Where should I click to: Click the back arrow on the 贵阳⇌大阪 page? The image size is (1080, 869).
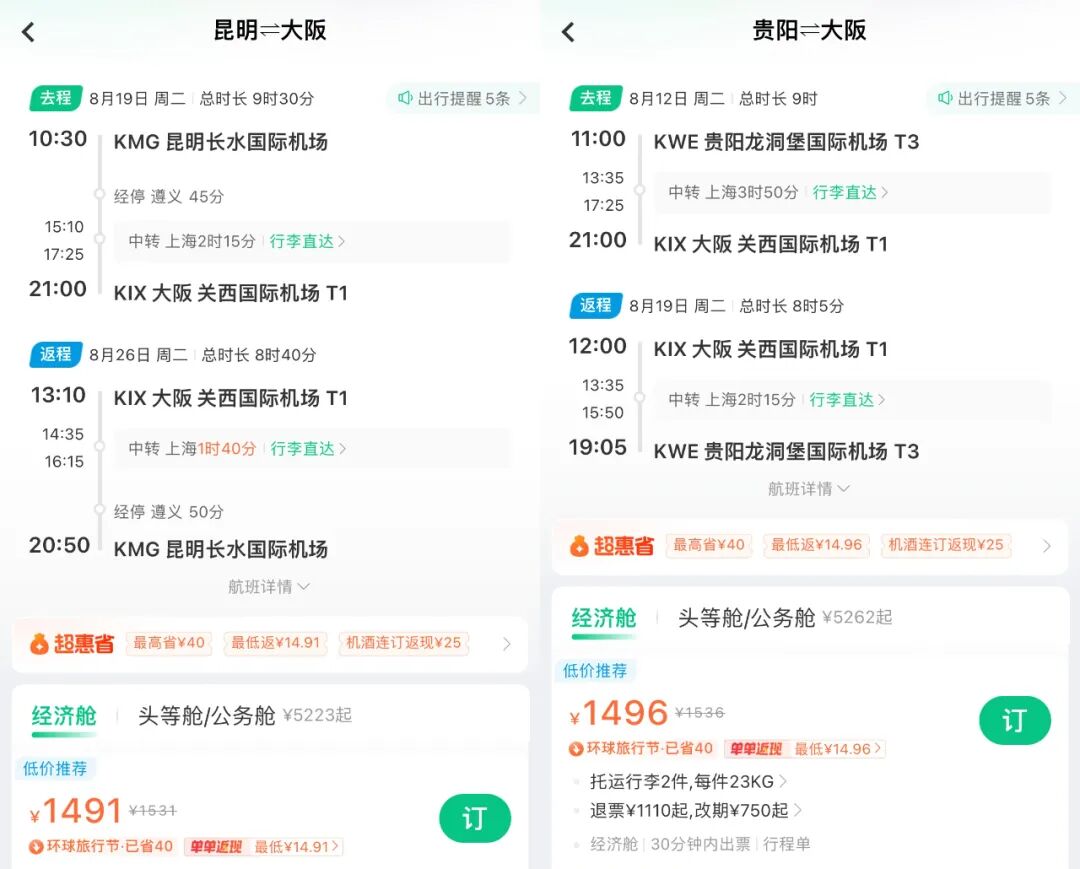567,31
